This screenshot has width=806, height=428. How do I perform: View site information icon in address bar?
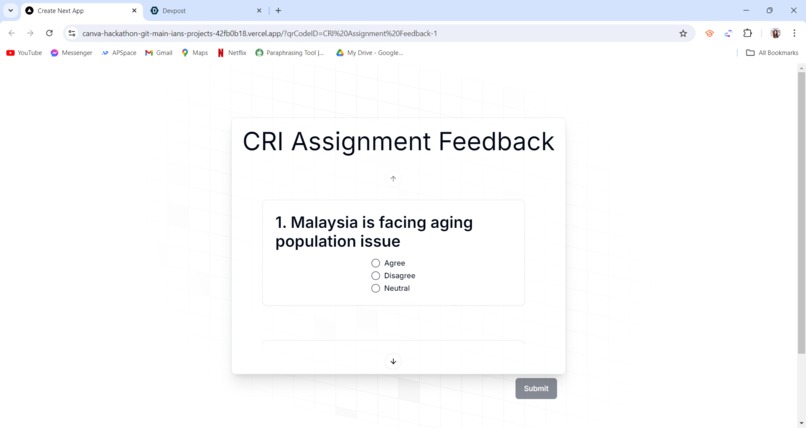click(x=72, y=33)
